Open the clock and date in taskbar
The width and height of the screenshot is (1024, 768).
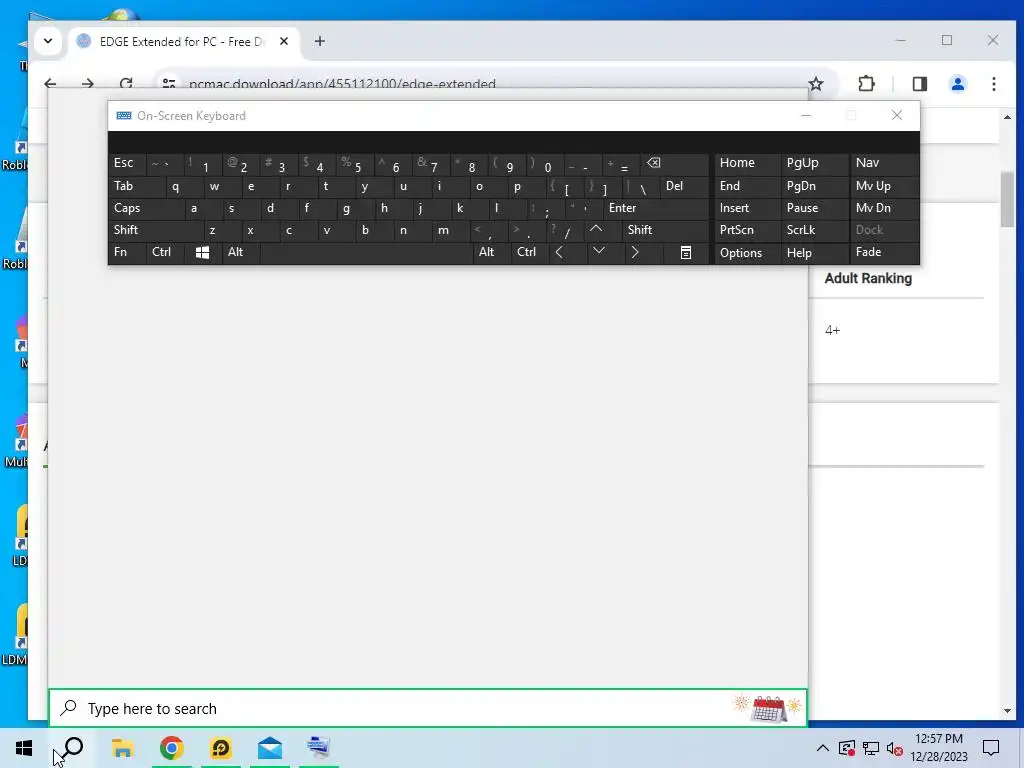click(x=938, y=748)
